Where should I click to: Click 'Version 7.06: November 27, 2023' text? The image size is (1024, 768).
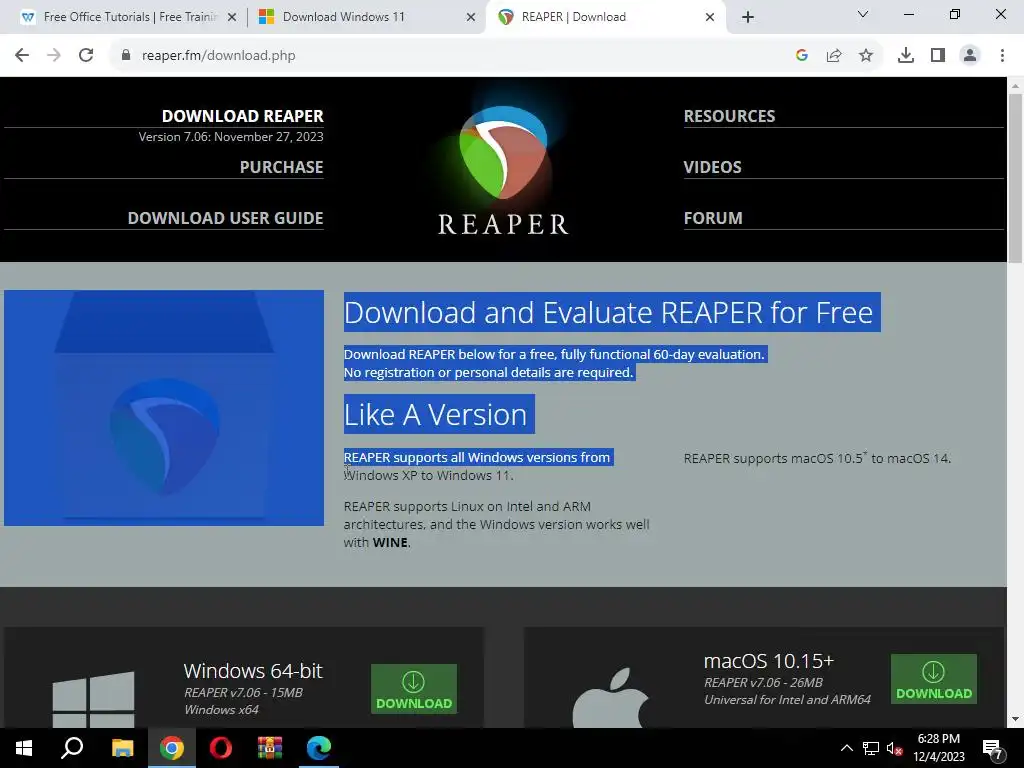coord(231,136)
